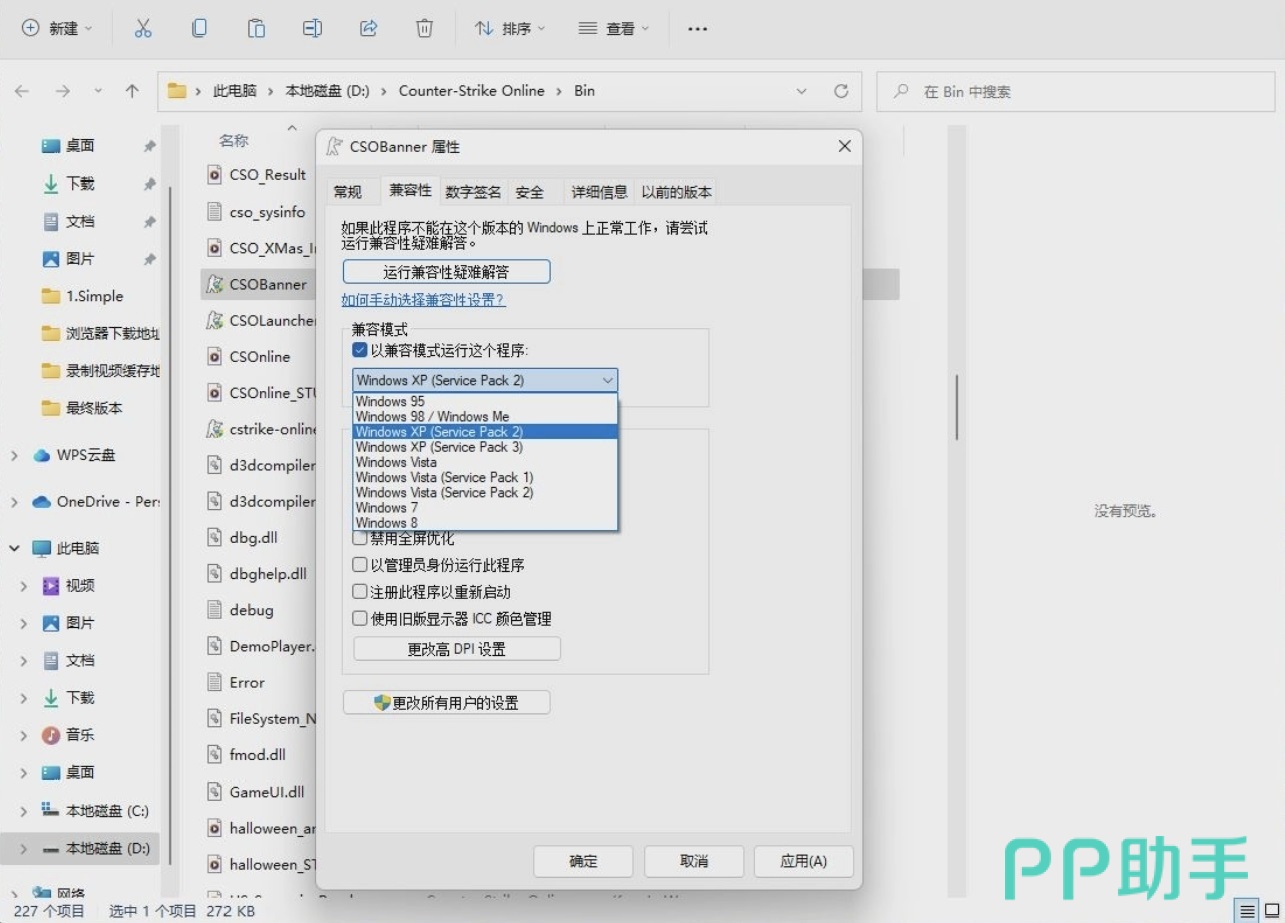Click the 应用(A) button
The image size is (1285, 923).
click(x=804, y=861)
